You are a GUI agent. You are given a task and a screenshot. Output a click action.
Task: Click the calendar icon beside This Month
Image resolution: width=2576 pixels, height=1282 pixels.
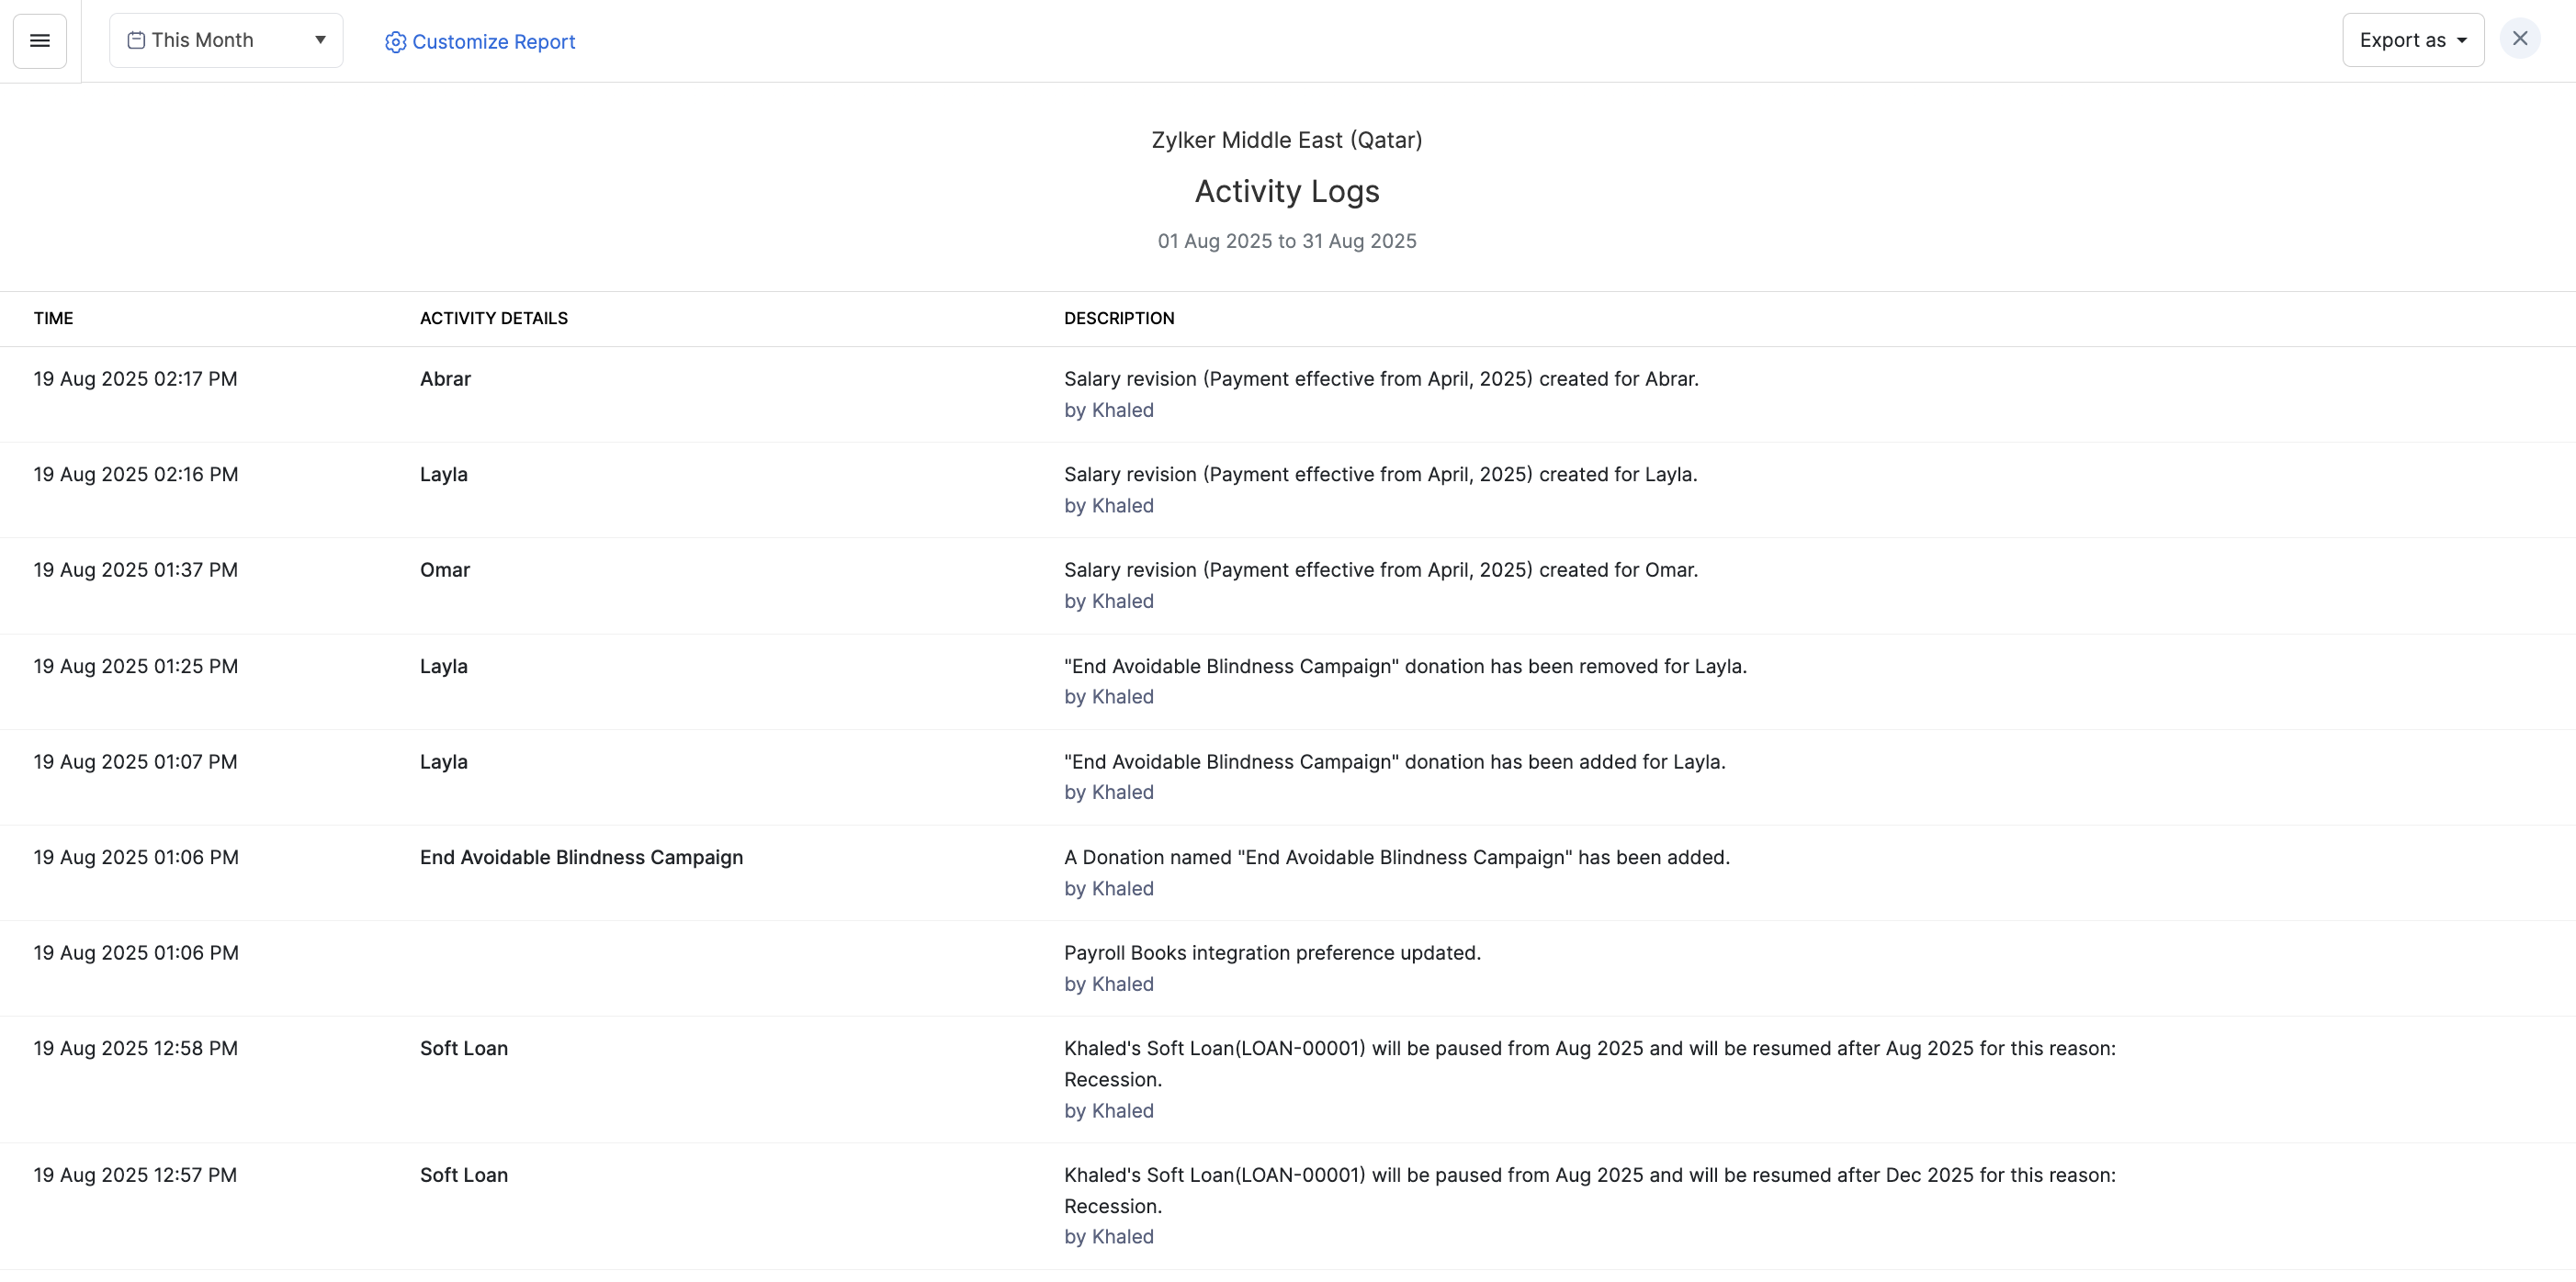(x=136, y=41)
